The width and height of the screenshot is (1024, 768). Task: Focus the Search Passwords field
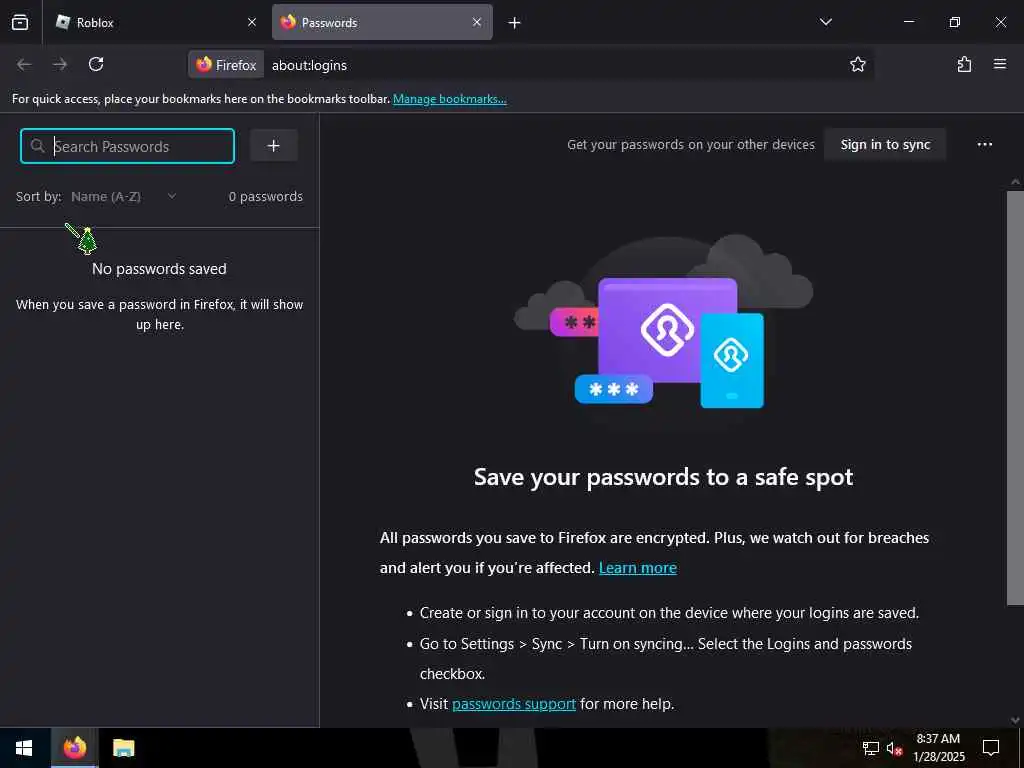pos(127,146)
